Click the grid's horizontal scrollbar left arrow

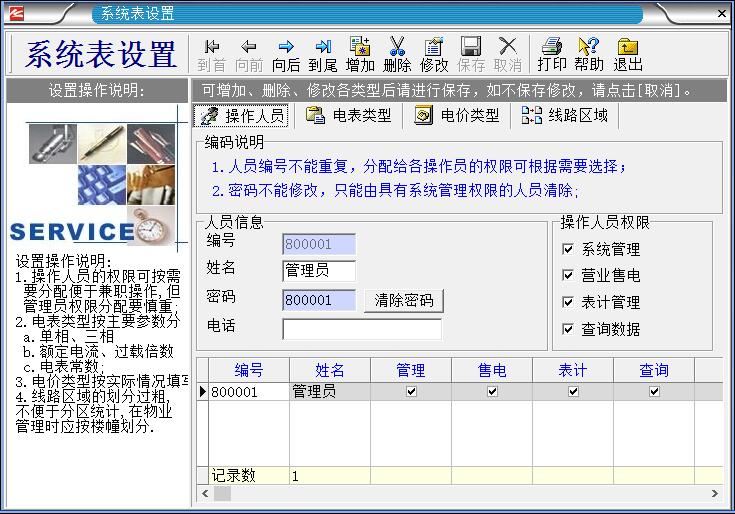click(205, 494)
